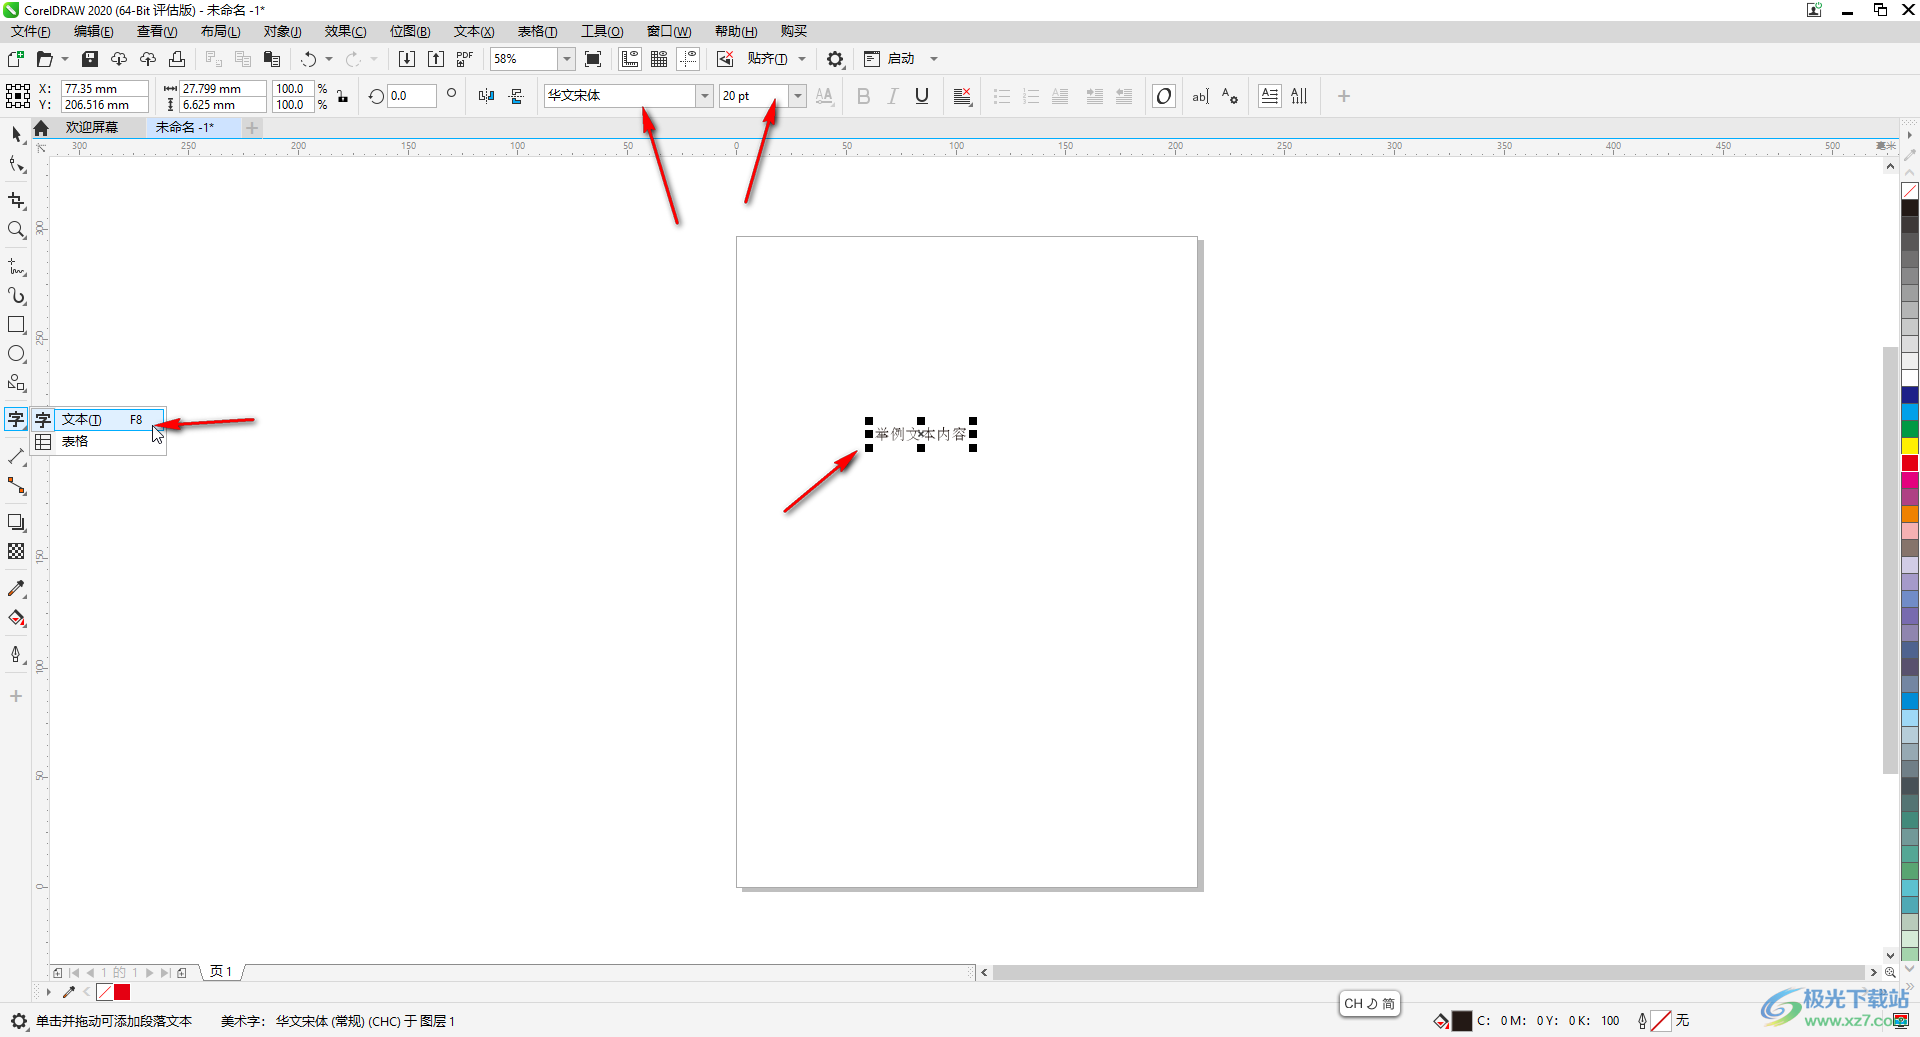Toggle show guidelines button
1920x1037 pixels.
(688, 59)
